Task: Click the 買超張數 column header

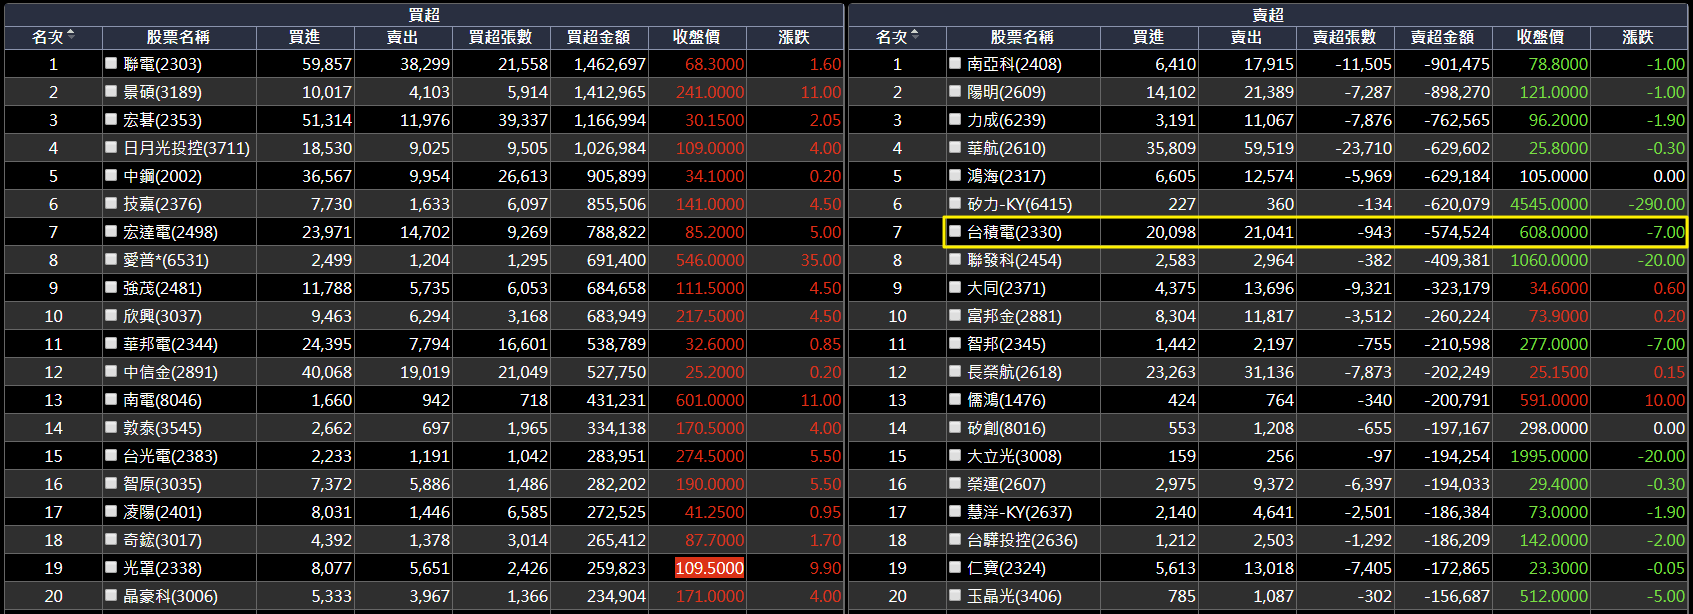Action: (500, 37)
